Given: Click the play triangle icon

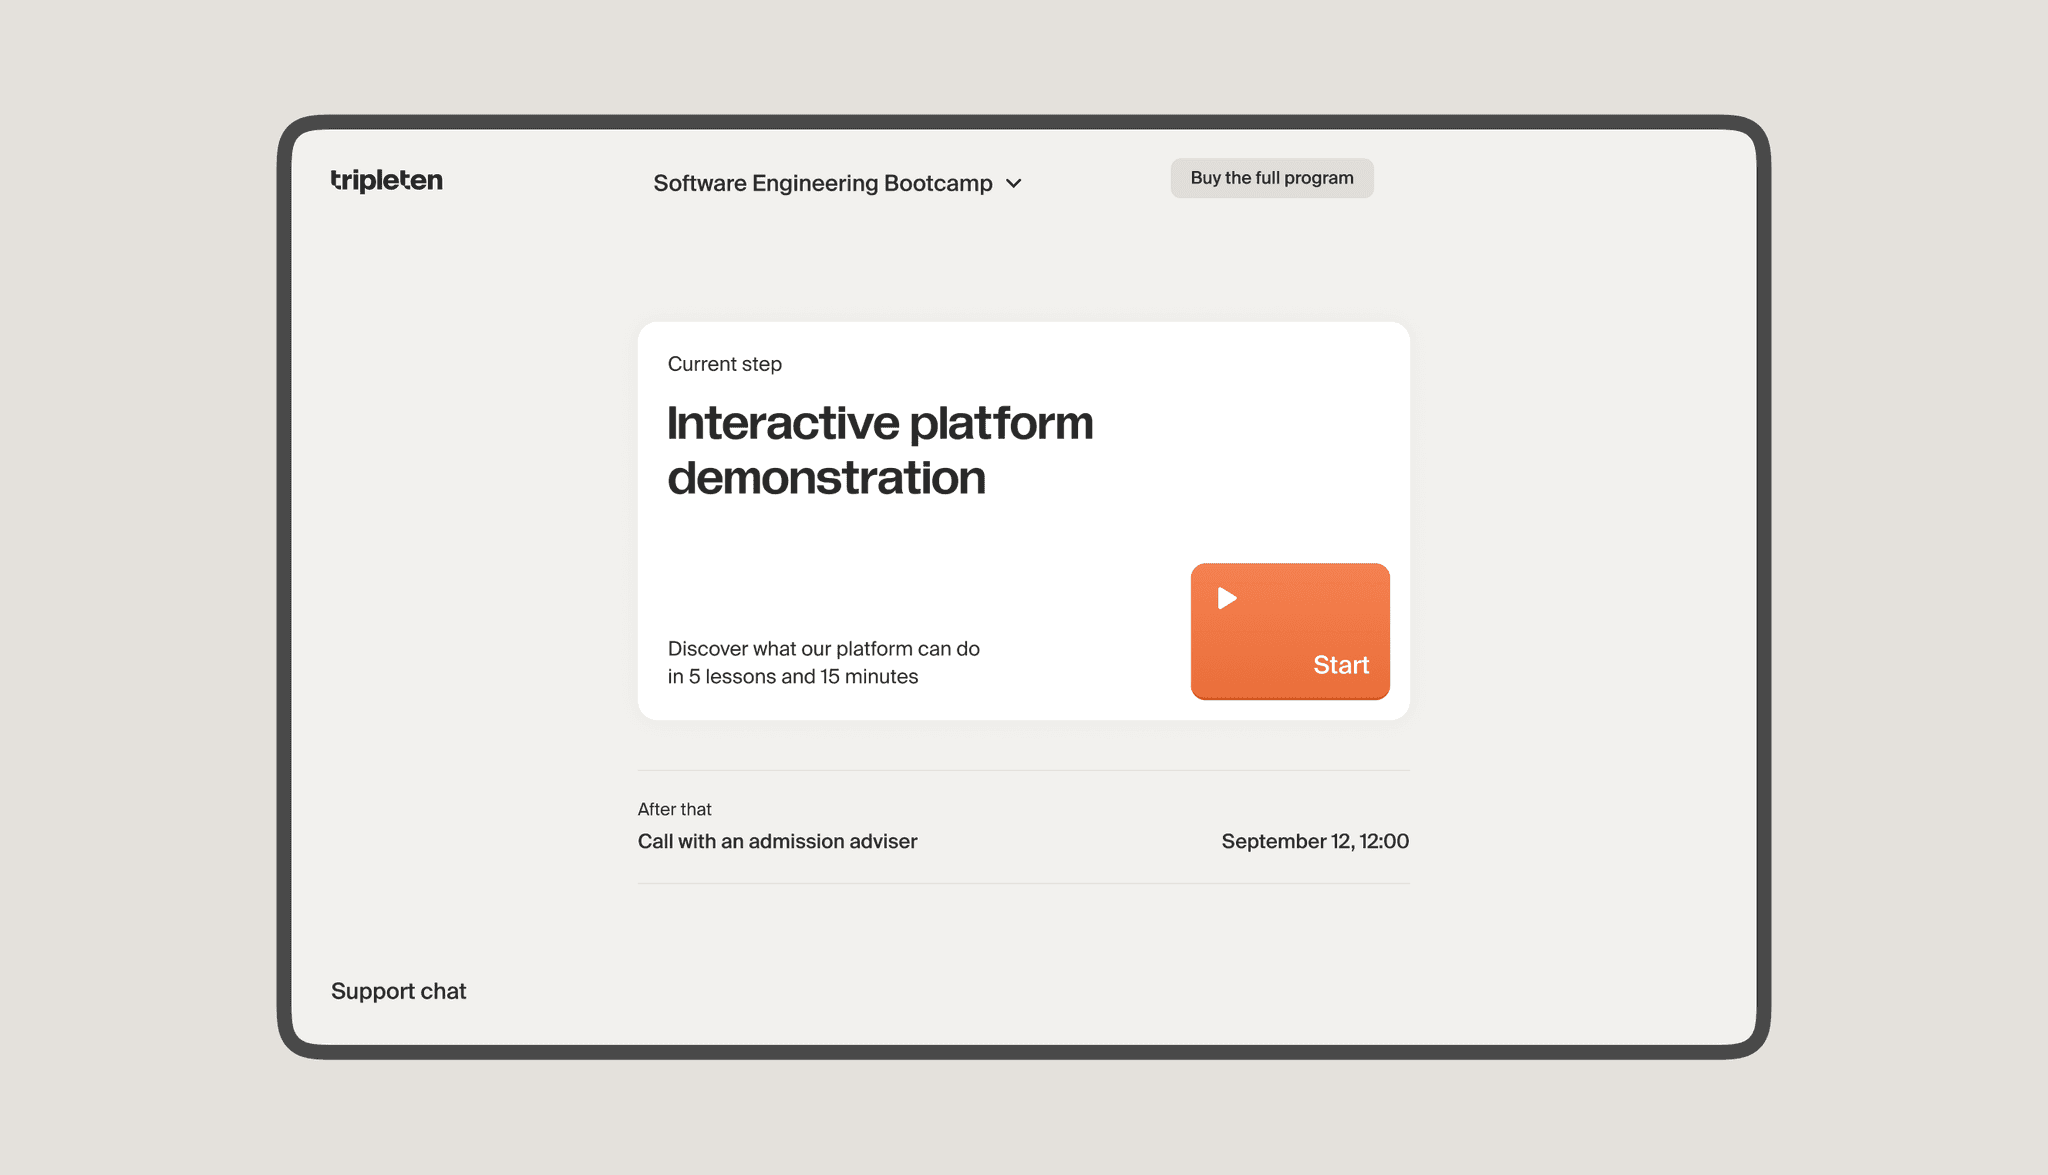Looking at the screenshot, I should click(x=1227, y=598).
